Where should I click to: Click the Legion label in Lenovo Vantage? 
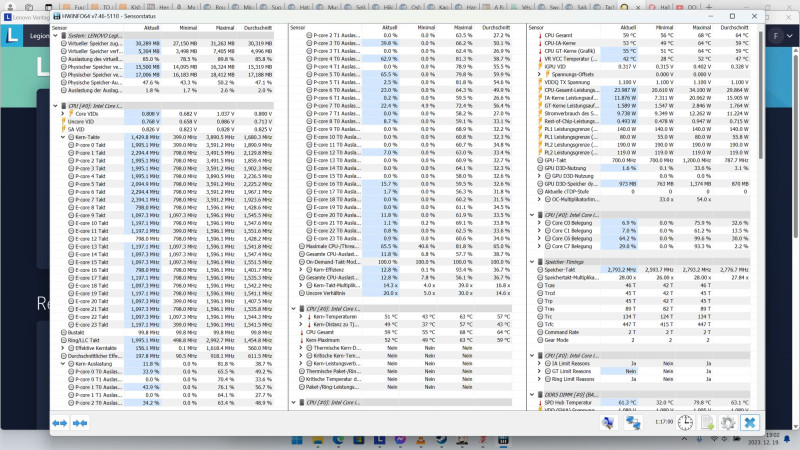click(39, 36)
